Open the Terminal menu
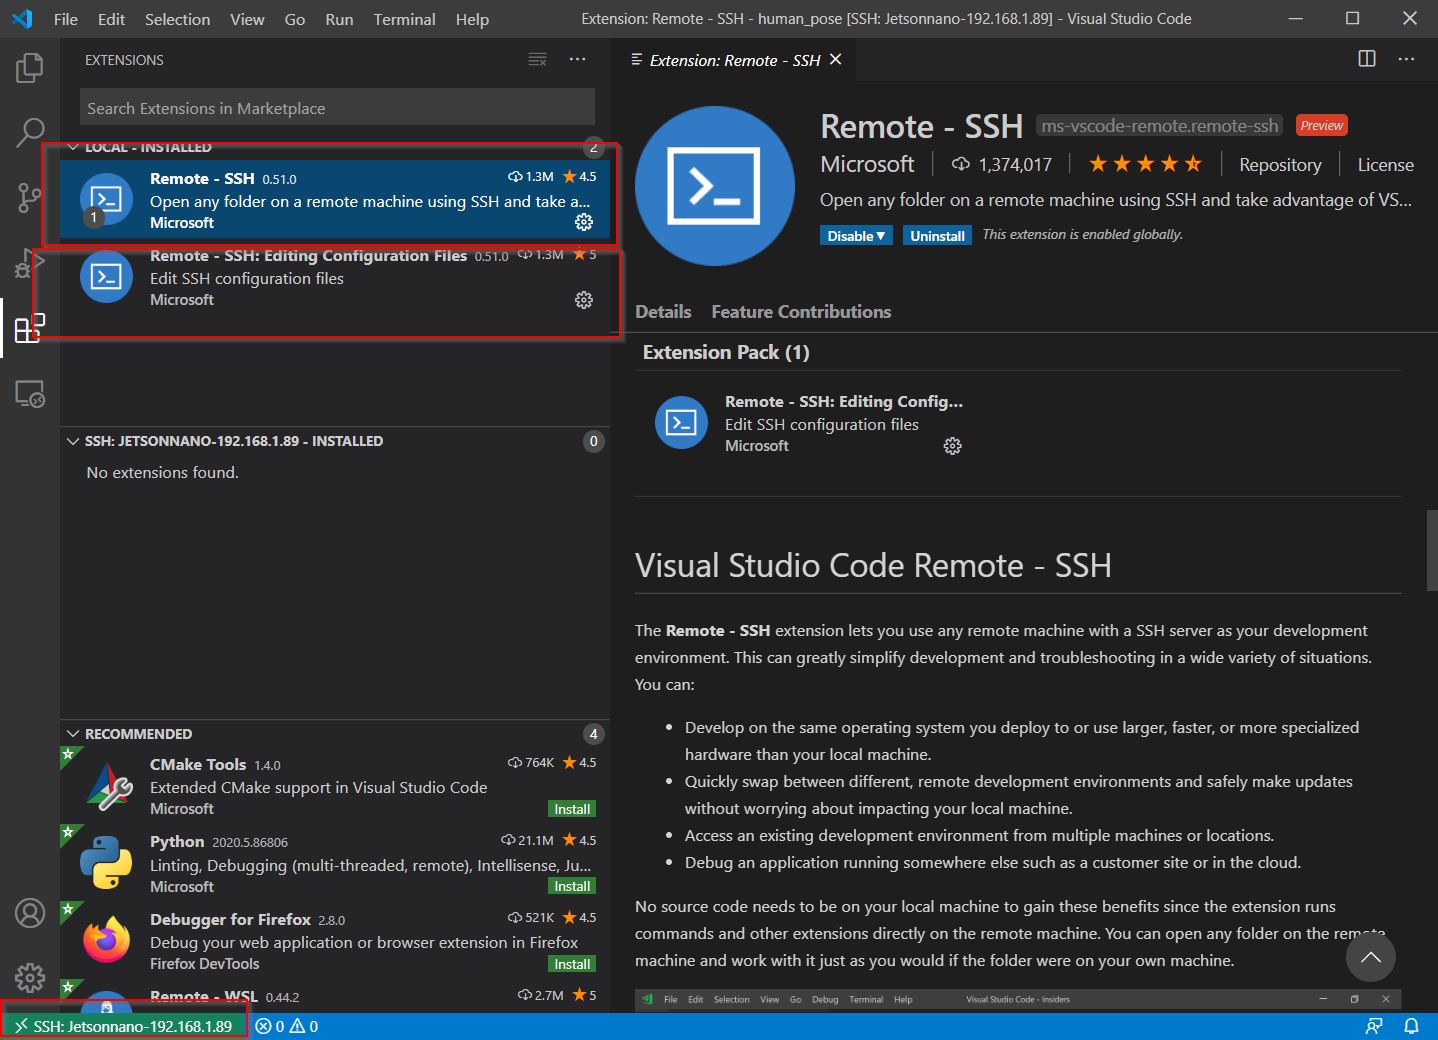Image resolution: width=1438 pixels, height=1040 pixels. [x=404, y=19]
